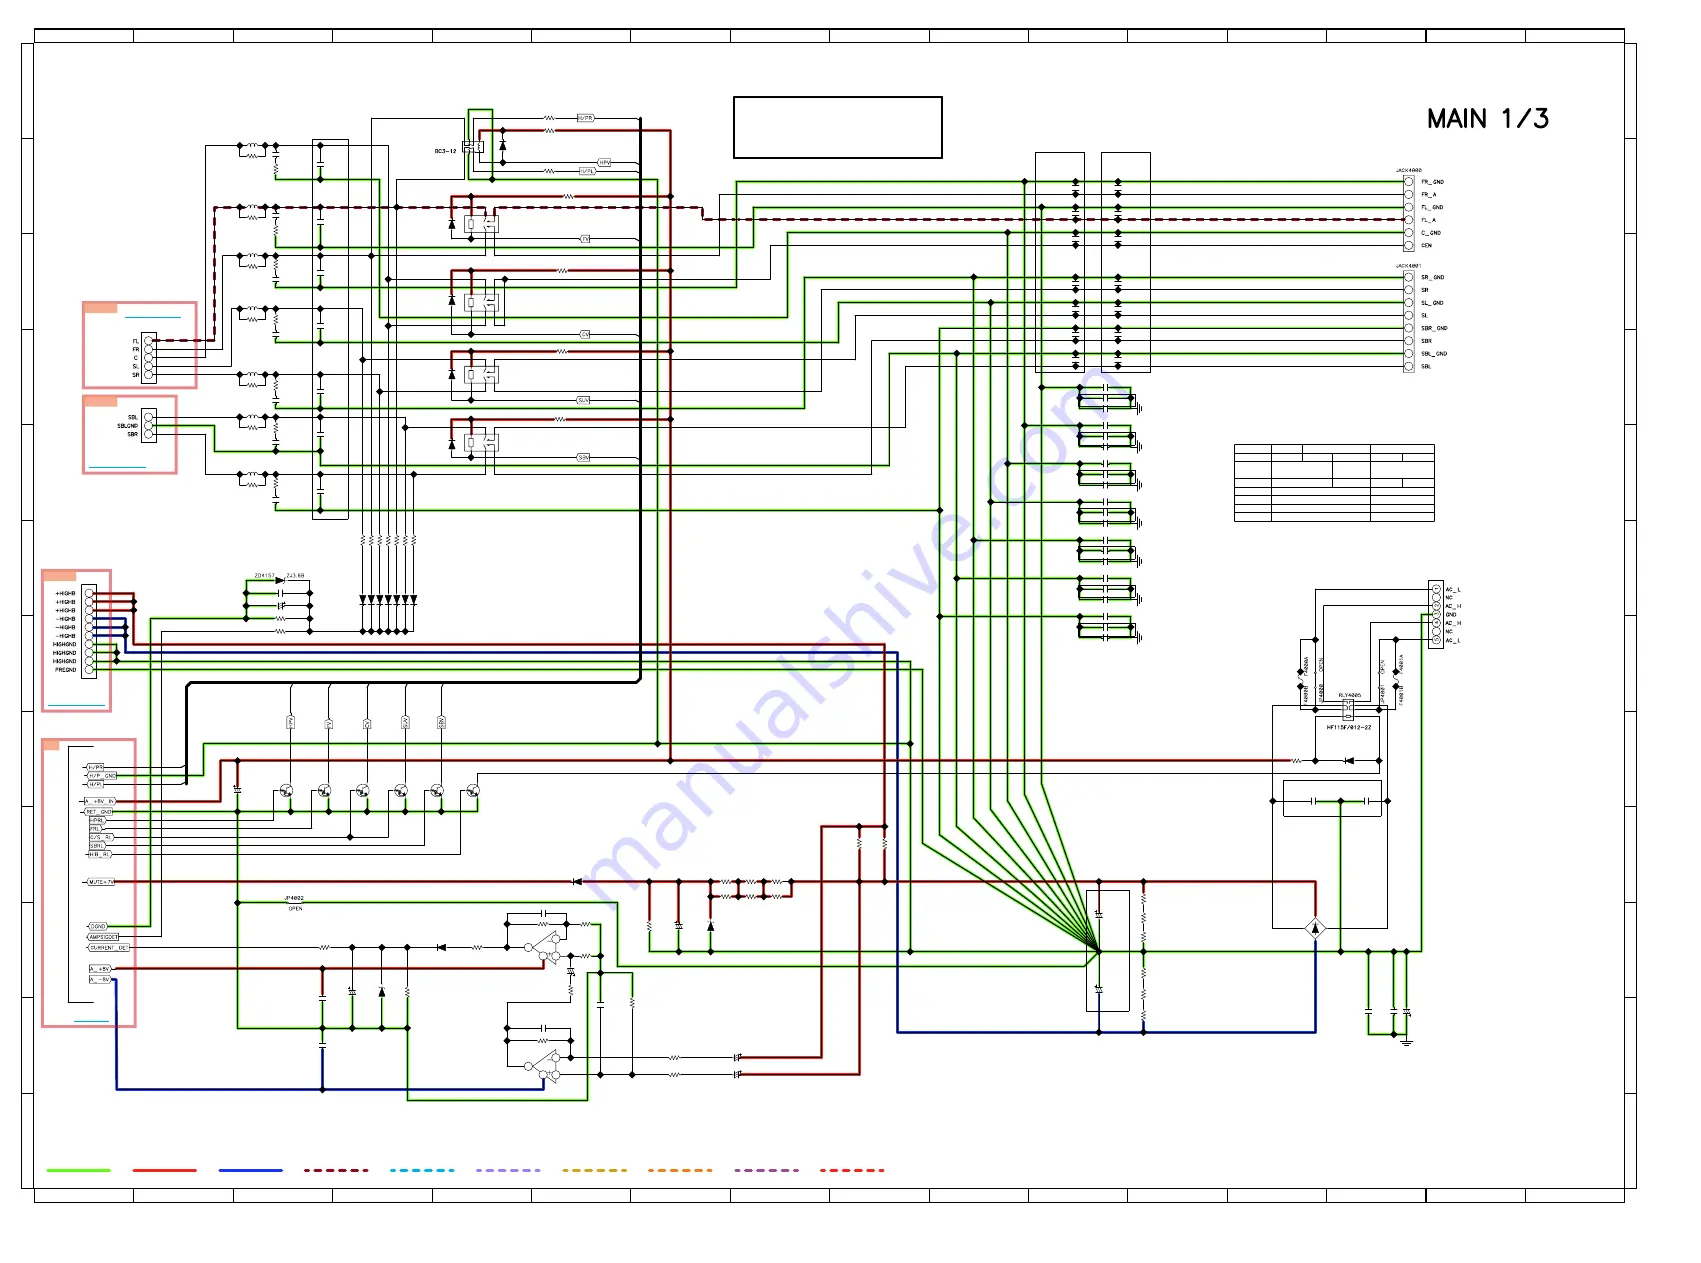Click the FL_A pin label

click(x=1428, y=220)
